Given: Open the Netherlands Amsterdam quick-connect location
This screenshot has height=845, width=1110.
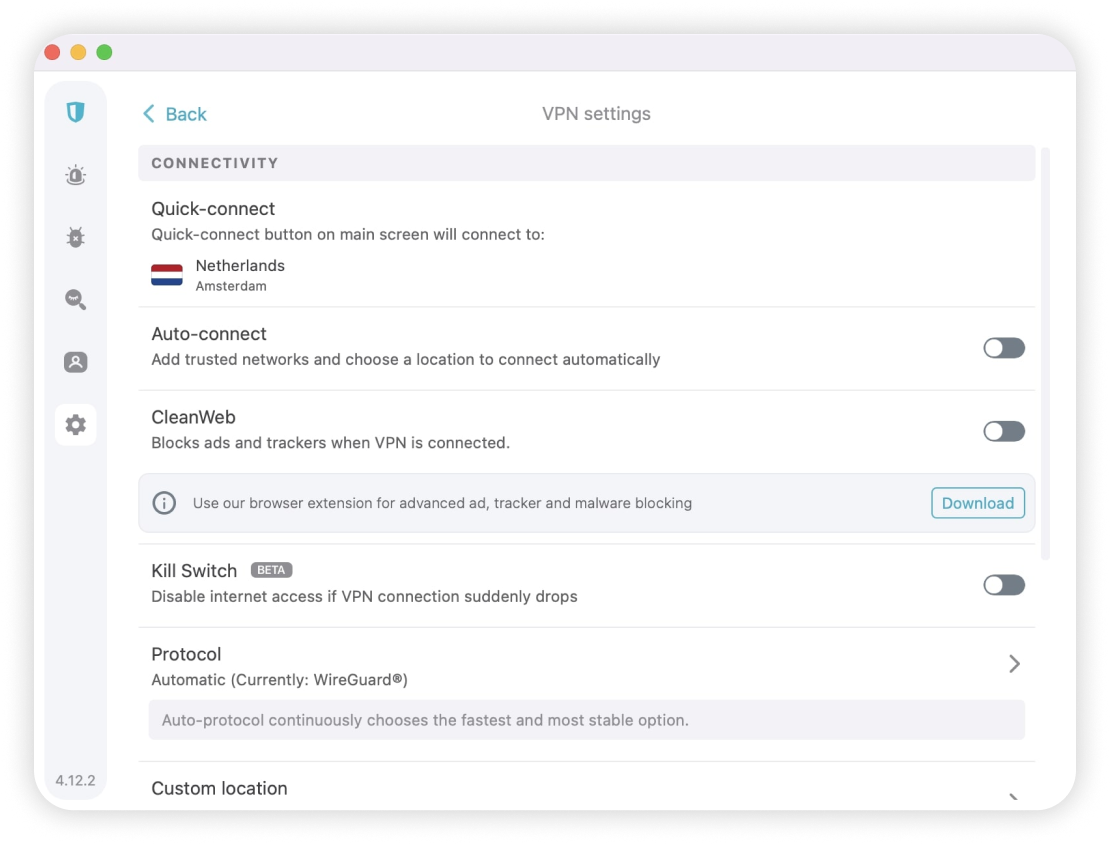Looking at the screenshot, I should tap(218, 275).
